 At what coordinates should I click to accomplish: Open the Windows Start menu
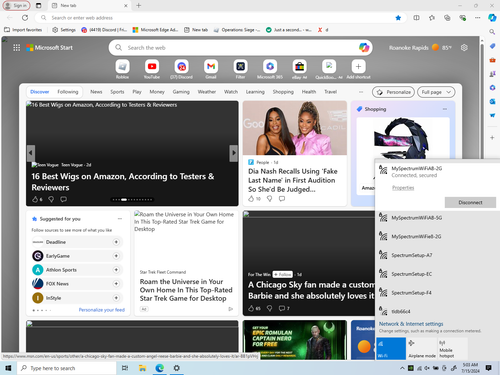(x=8, y=368)
